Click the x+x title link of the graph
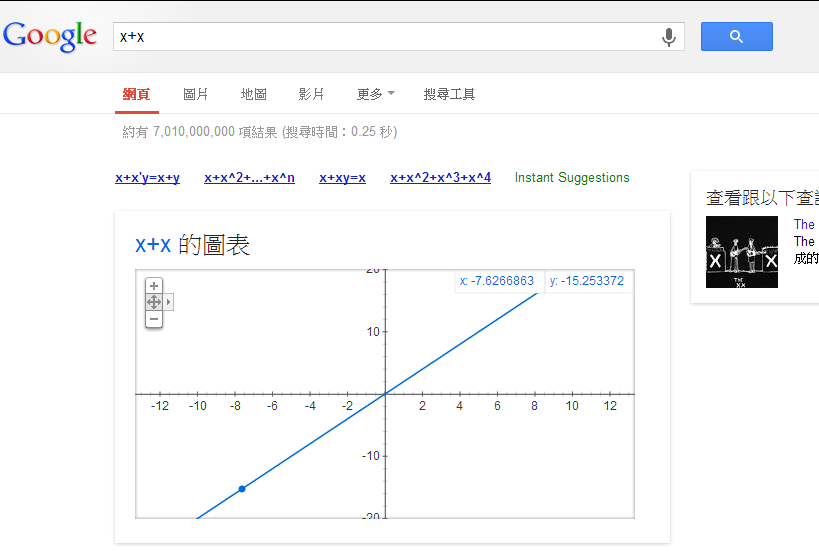 pos(153,245)
